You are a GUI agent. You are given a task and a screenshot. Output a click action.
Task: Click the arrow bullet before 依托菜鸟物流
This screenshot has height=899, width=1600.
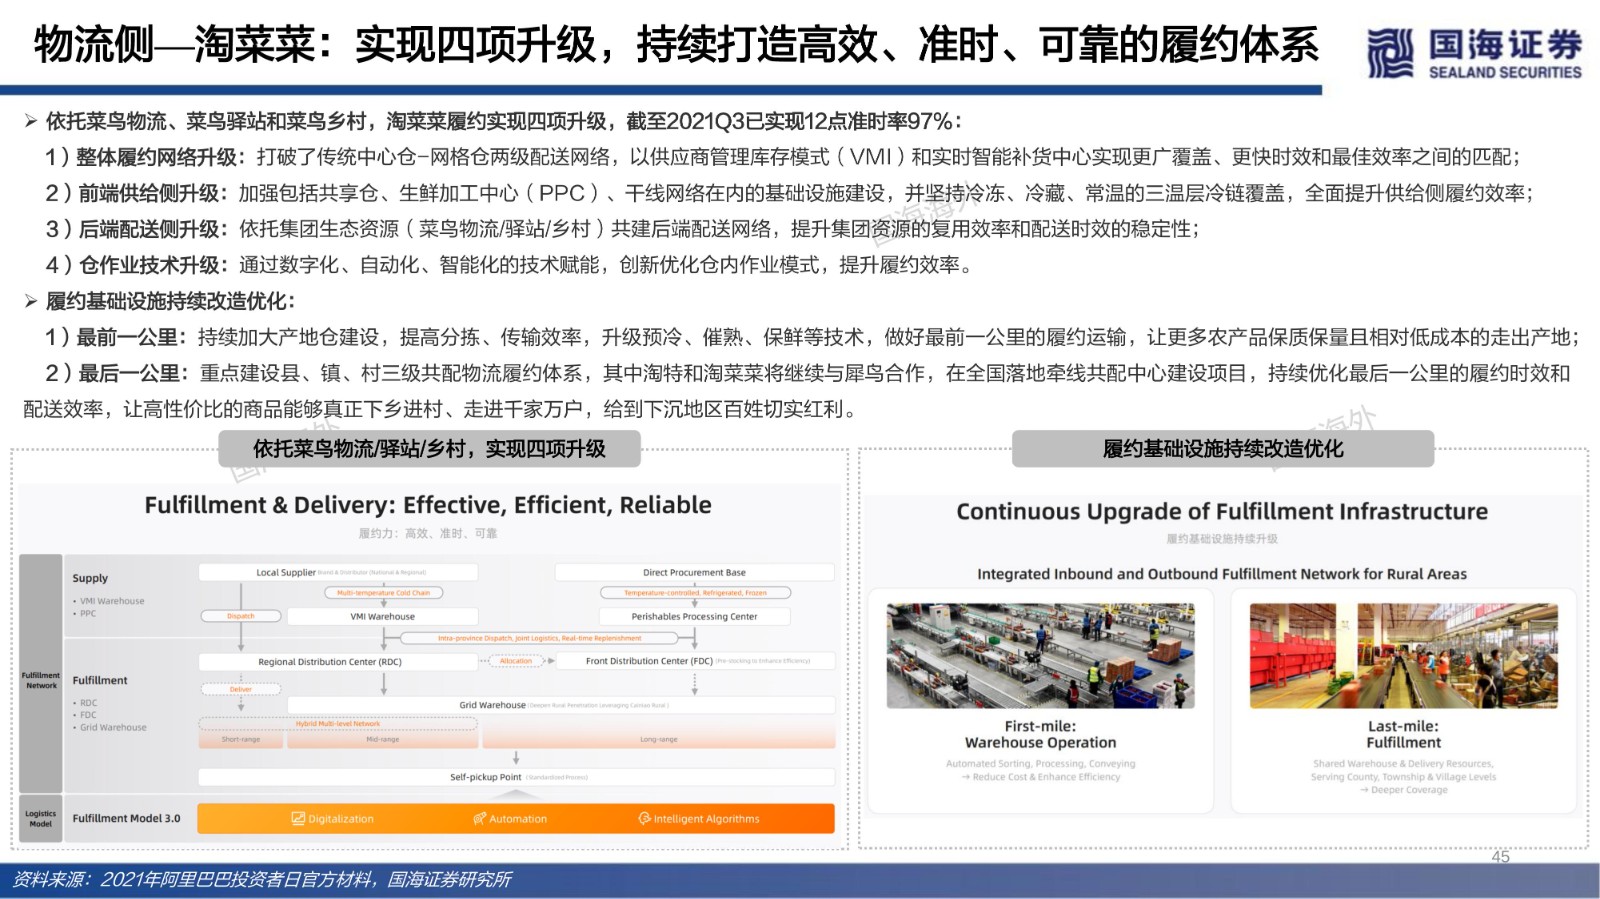pyautogui.click(x=31, y=121)
